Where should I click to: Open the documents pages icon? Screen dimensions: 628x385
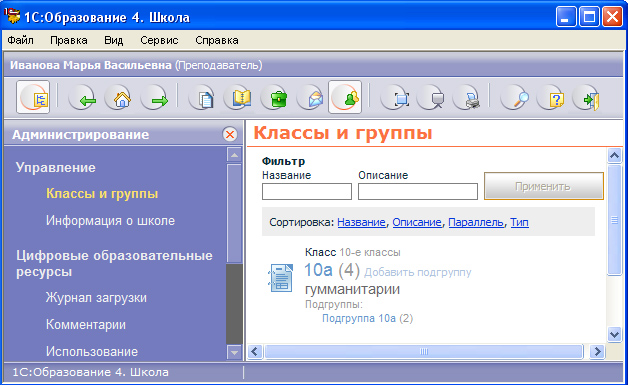(x=202, y=97)
